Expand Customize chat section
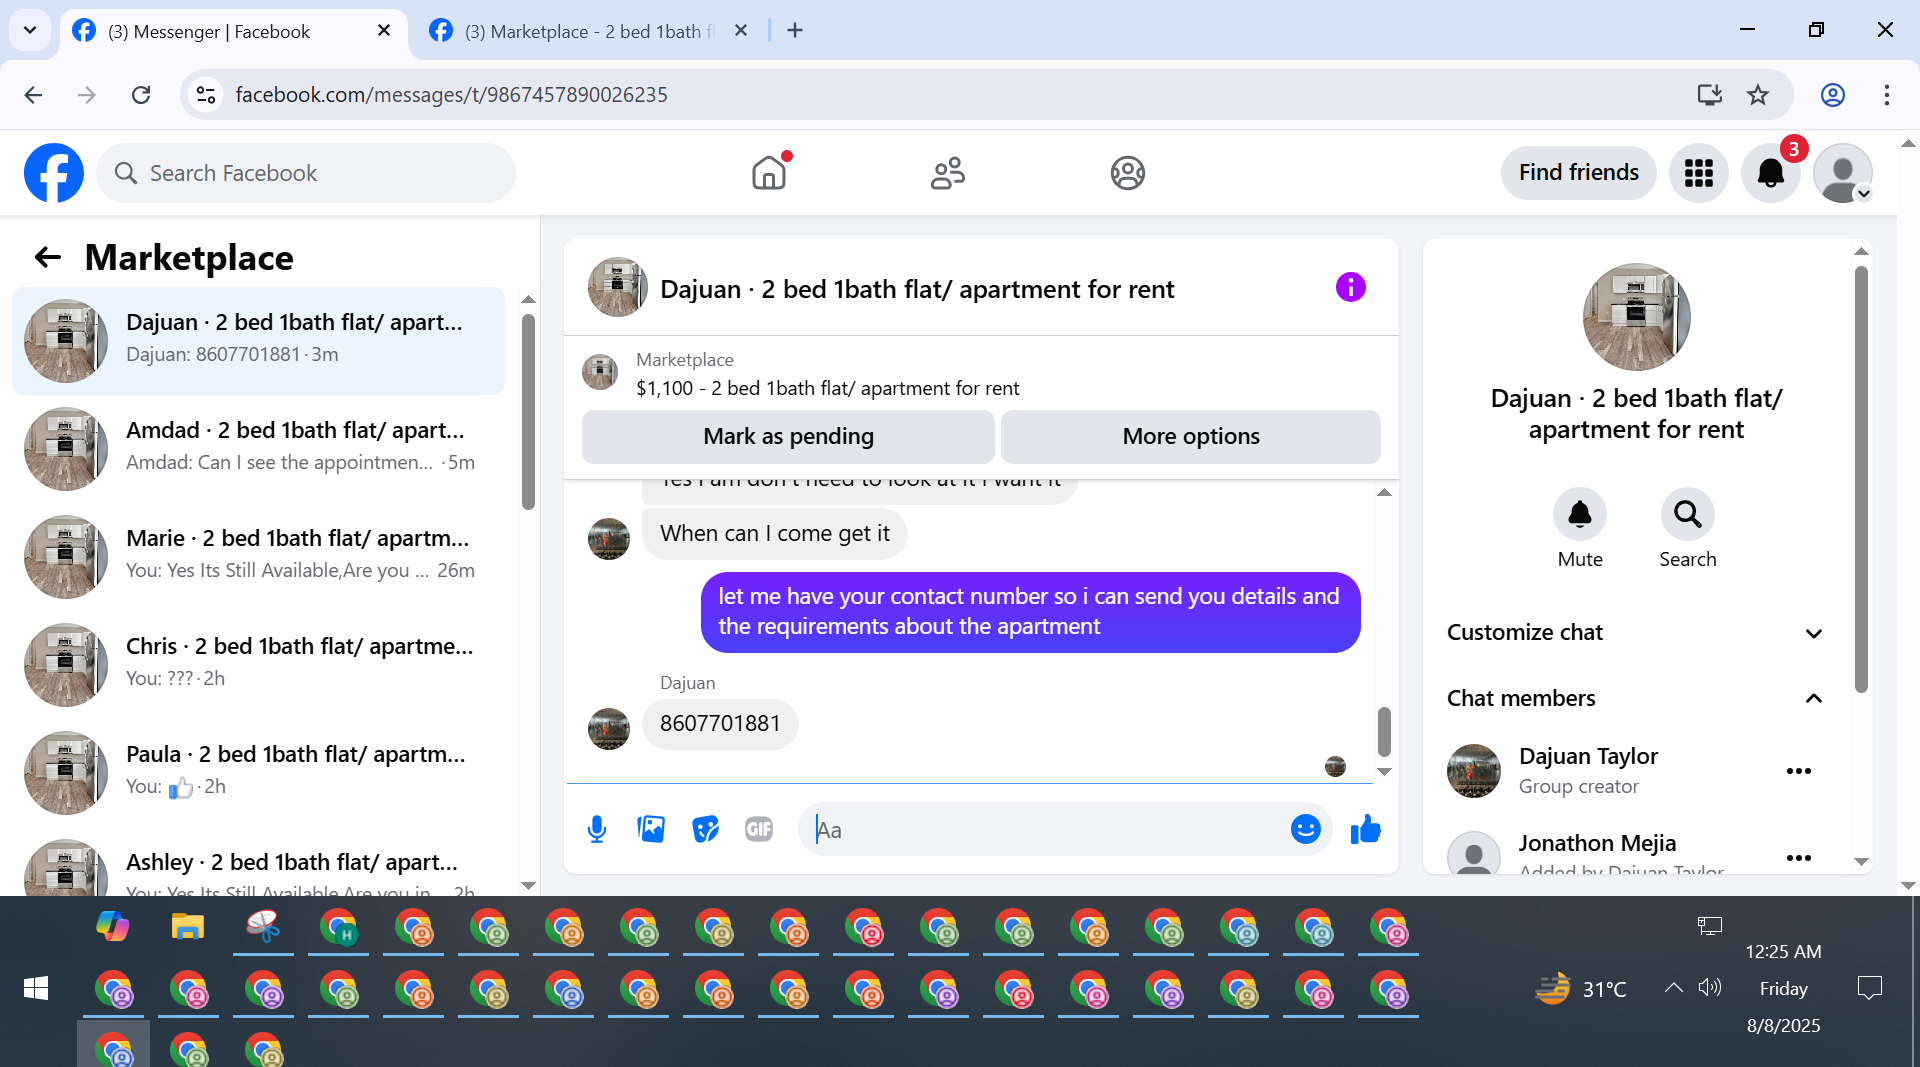 click(1635, 633)
